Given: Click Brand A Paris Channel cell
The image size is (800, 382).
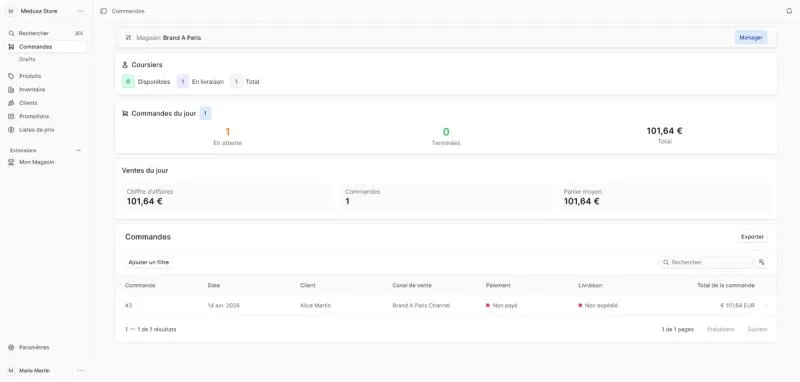Looking at the screenshot, I should point(421,305).
